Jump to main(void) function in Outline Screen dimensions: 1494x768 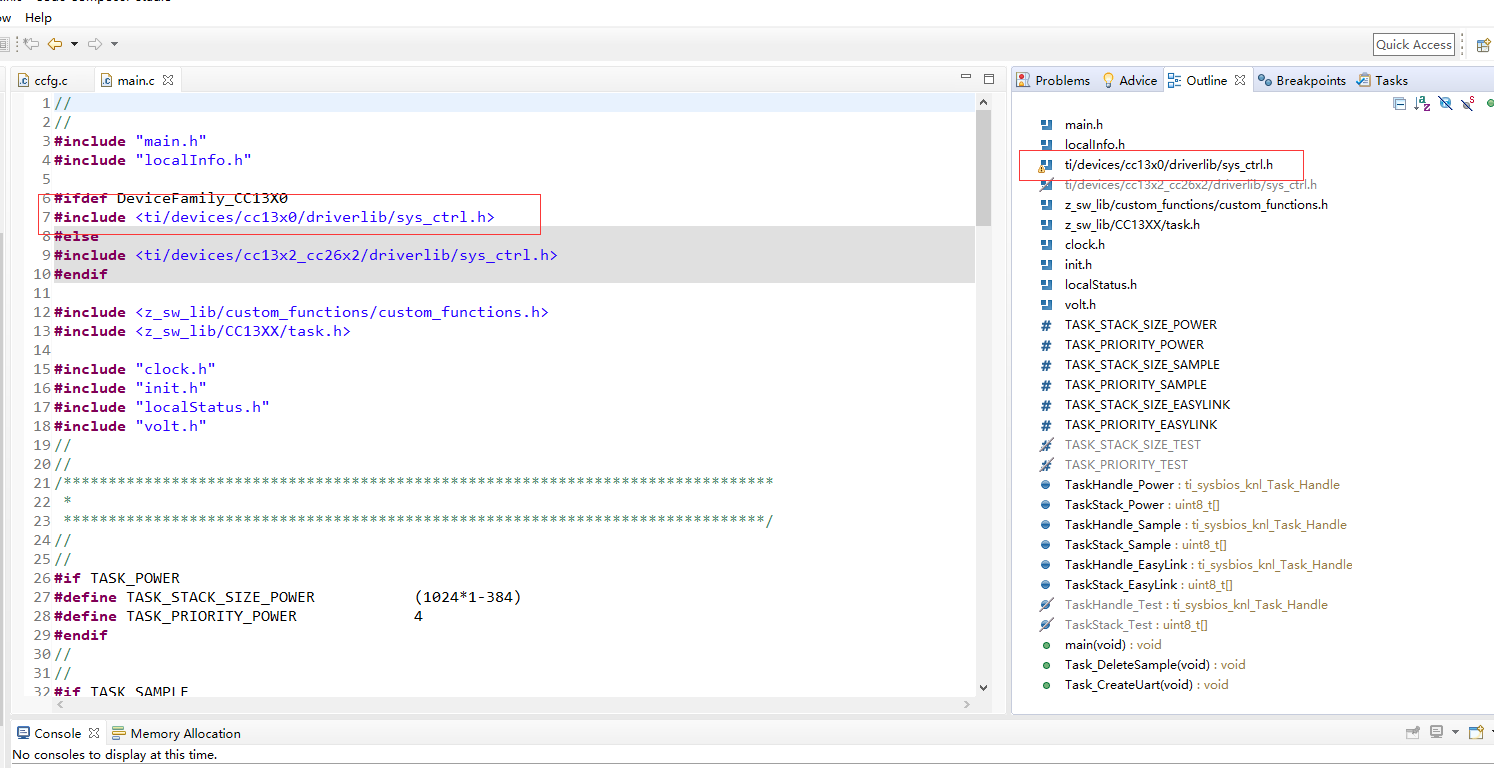pos(1113,645)
